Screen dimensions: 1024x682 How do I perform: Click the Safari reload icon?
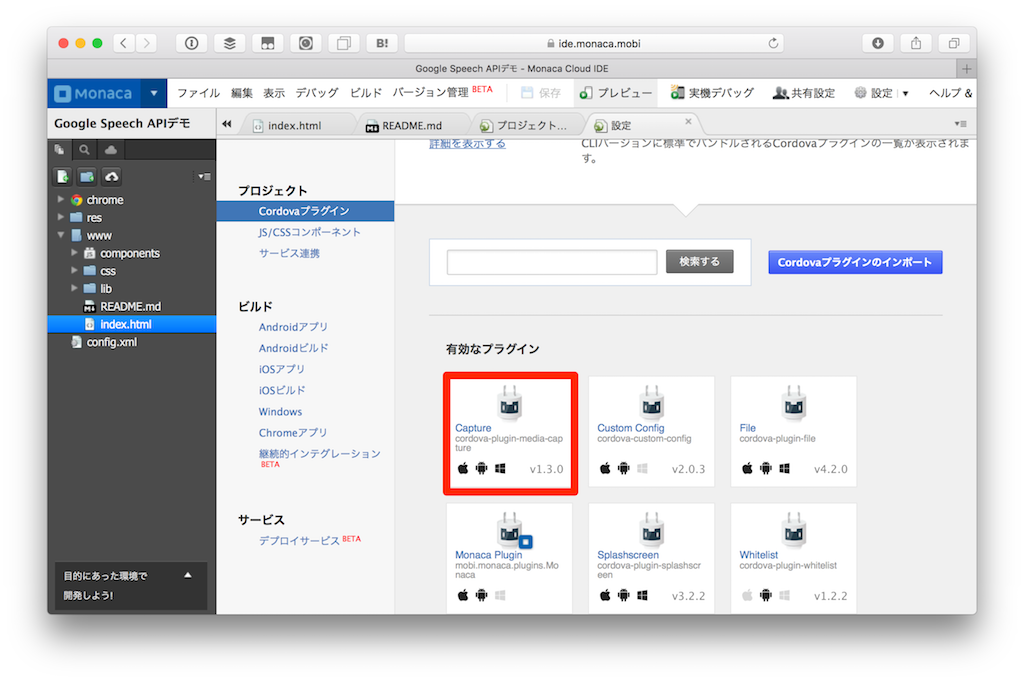pos(773,43)
